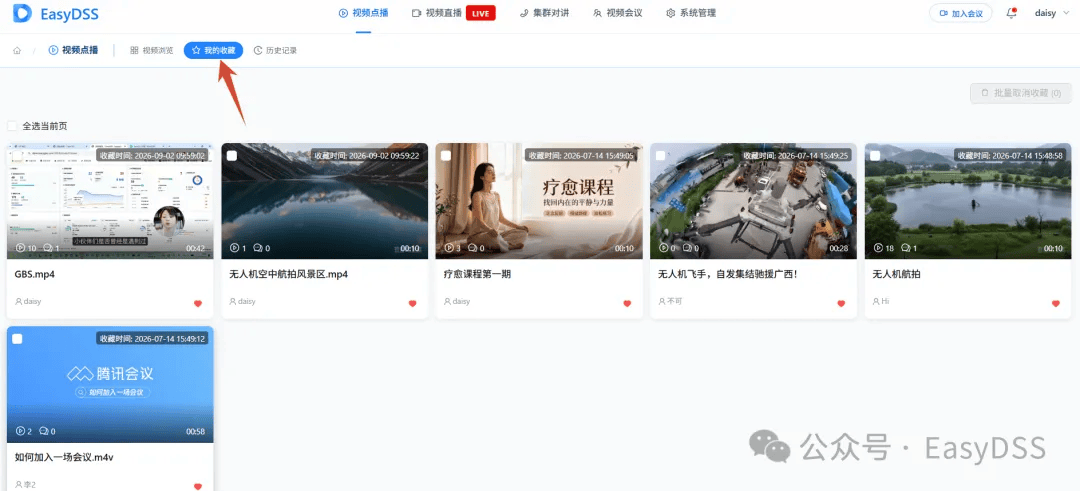
Task: Click the EasyDSS logo icon
Action: tap(22, 13)
